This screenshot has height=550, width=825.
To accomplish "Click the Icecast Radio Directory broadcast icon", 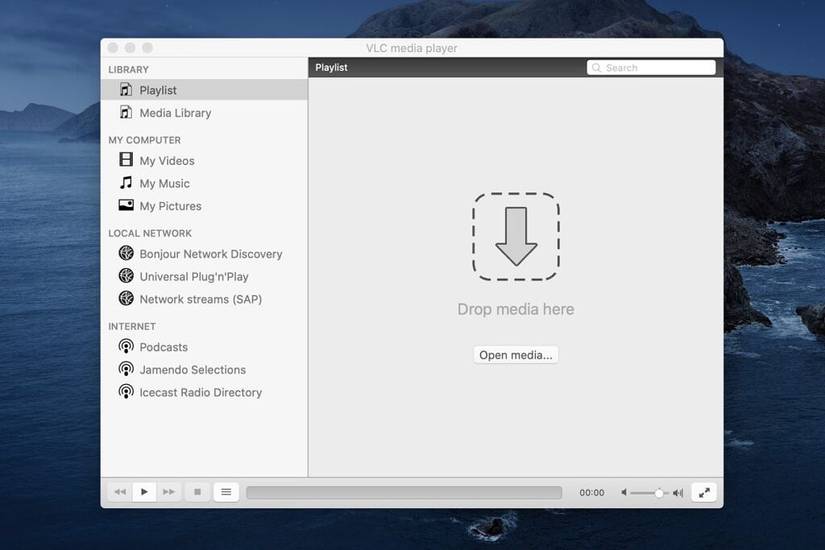I will click(x=126, y=392).
